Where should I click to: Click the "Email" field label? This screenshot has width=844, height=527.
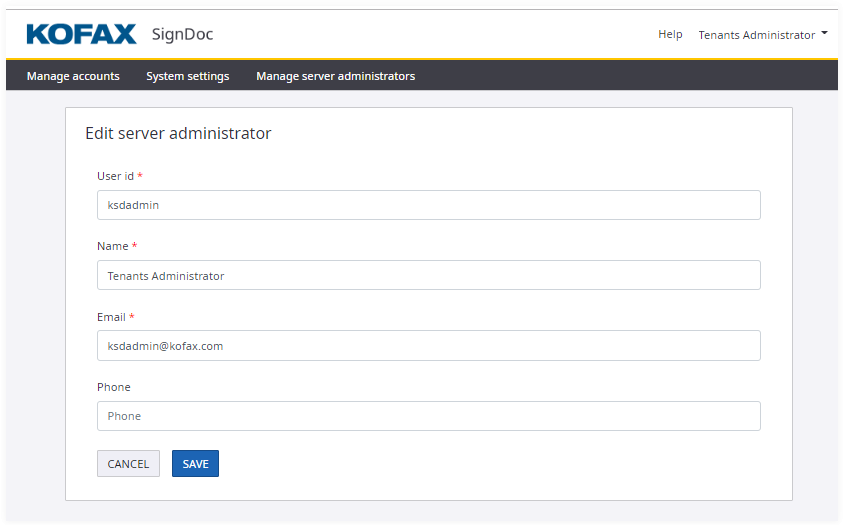pos(111,317)
